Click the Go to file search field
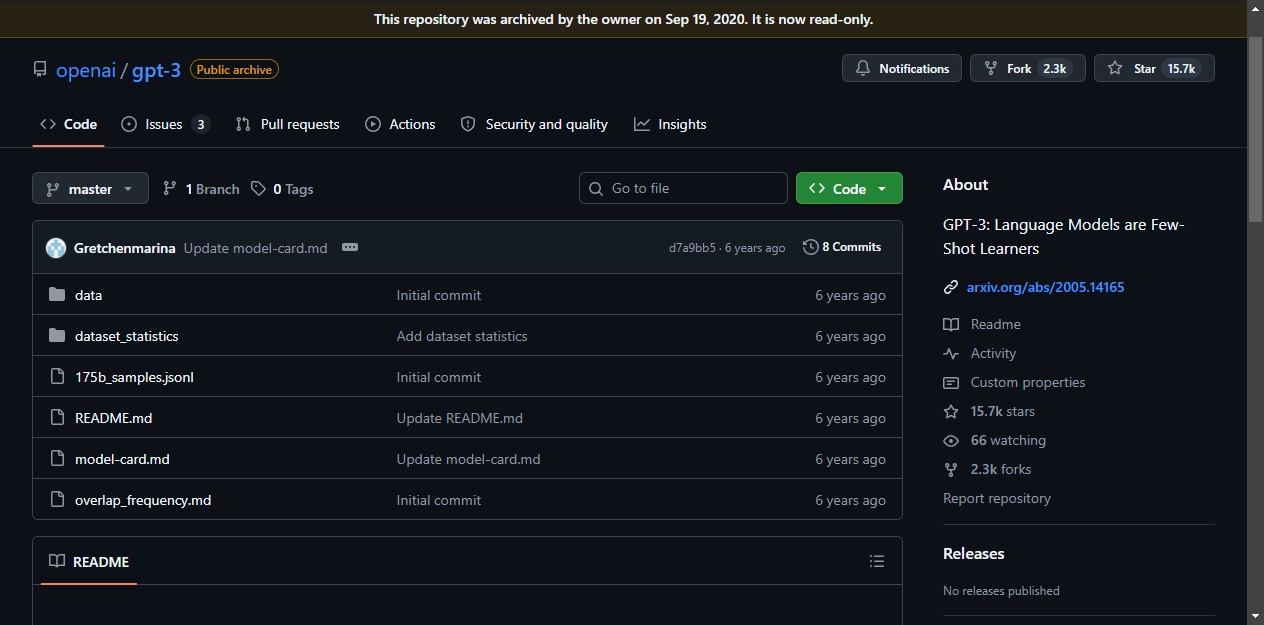Screen dimensions: 1264x625 pyautogui.click(x=683, y=188)
